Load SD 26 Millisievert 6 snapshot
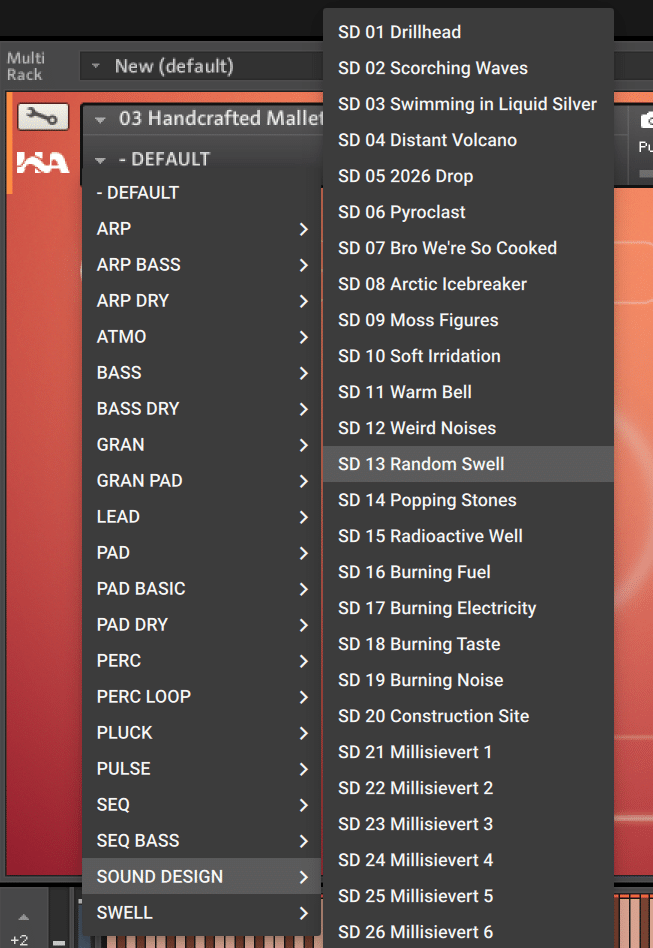653x948 pixels. pyautogui.click(x=469, y=931)
